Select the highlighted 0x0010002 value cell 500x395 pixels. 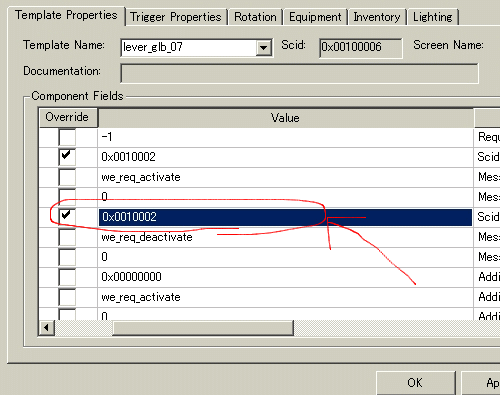coord(285,217)
